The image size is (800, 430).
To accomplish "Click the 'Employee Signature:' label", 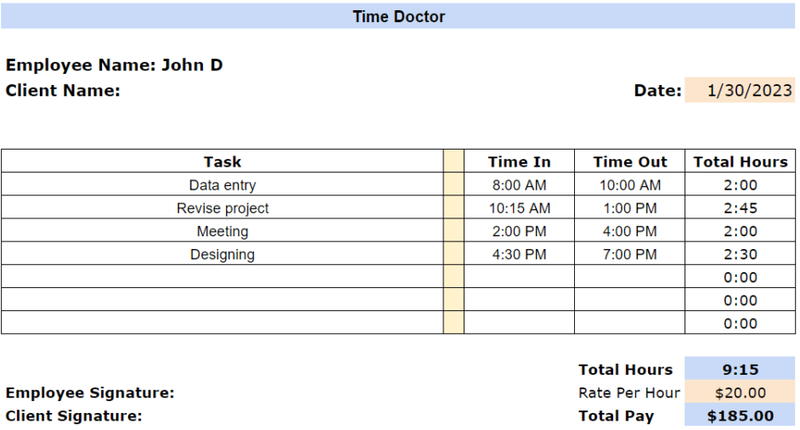I will point(90,392).
